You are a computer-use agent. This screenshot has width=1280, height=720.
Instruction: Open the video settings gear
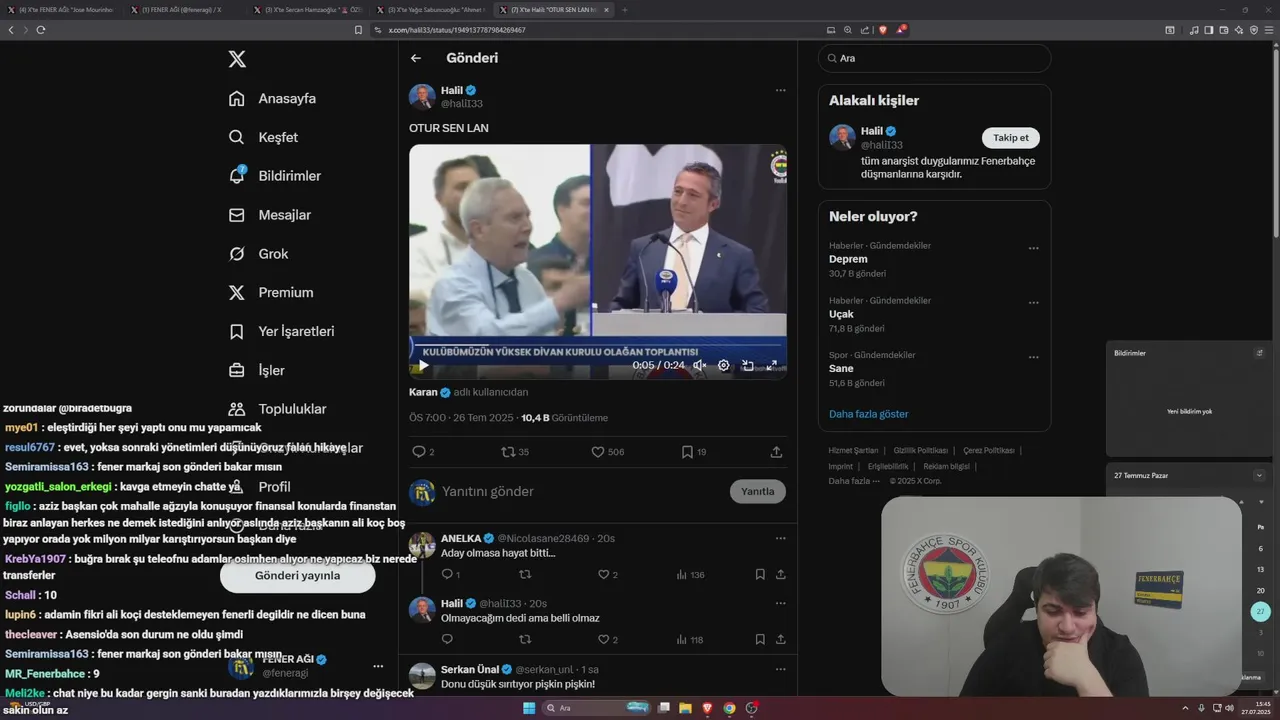coord(724,366)
